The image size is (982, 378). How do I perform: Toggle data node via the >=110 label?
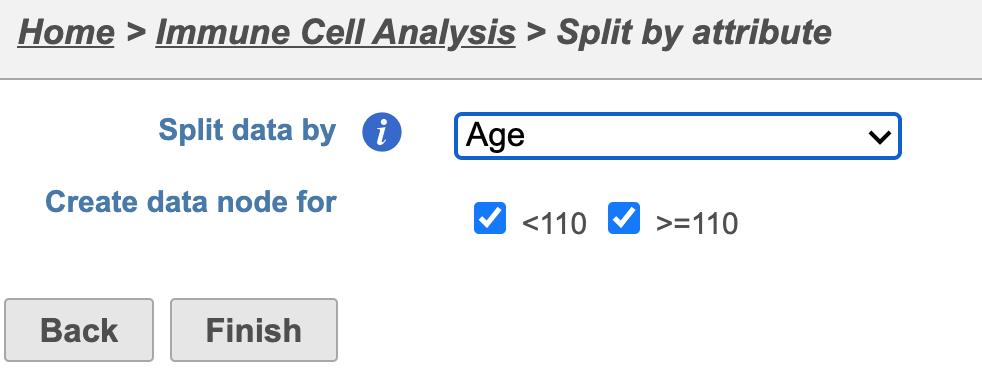point(697,223)
